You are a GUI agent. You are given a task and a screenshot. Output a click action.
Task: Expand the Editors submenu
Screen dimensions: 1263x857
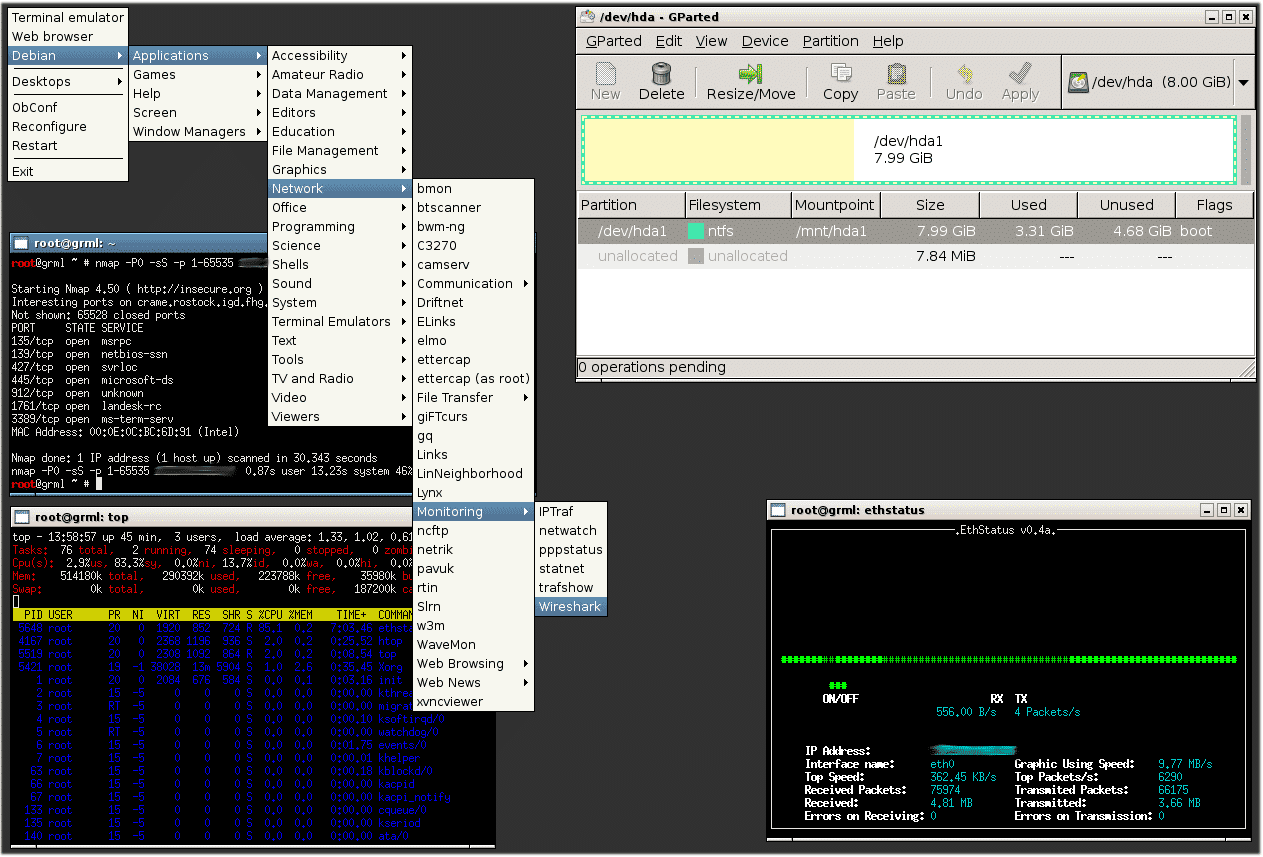tap(340, 113)
